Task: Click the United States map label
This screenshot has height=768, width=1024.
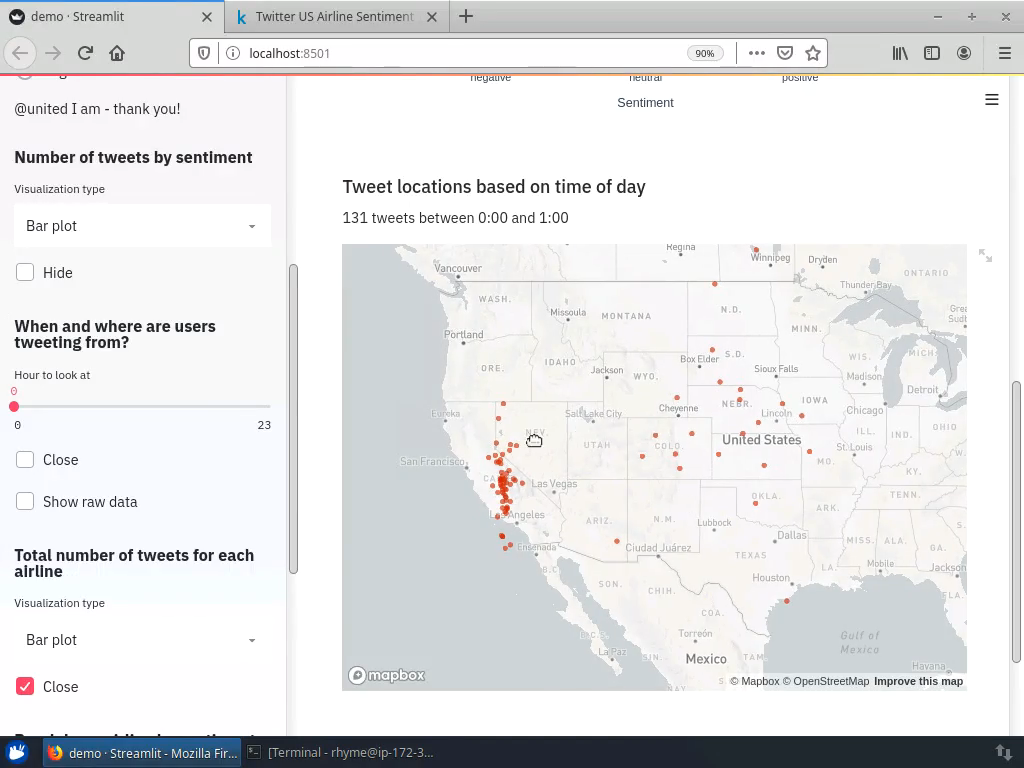Action: tap(761, 440)
